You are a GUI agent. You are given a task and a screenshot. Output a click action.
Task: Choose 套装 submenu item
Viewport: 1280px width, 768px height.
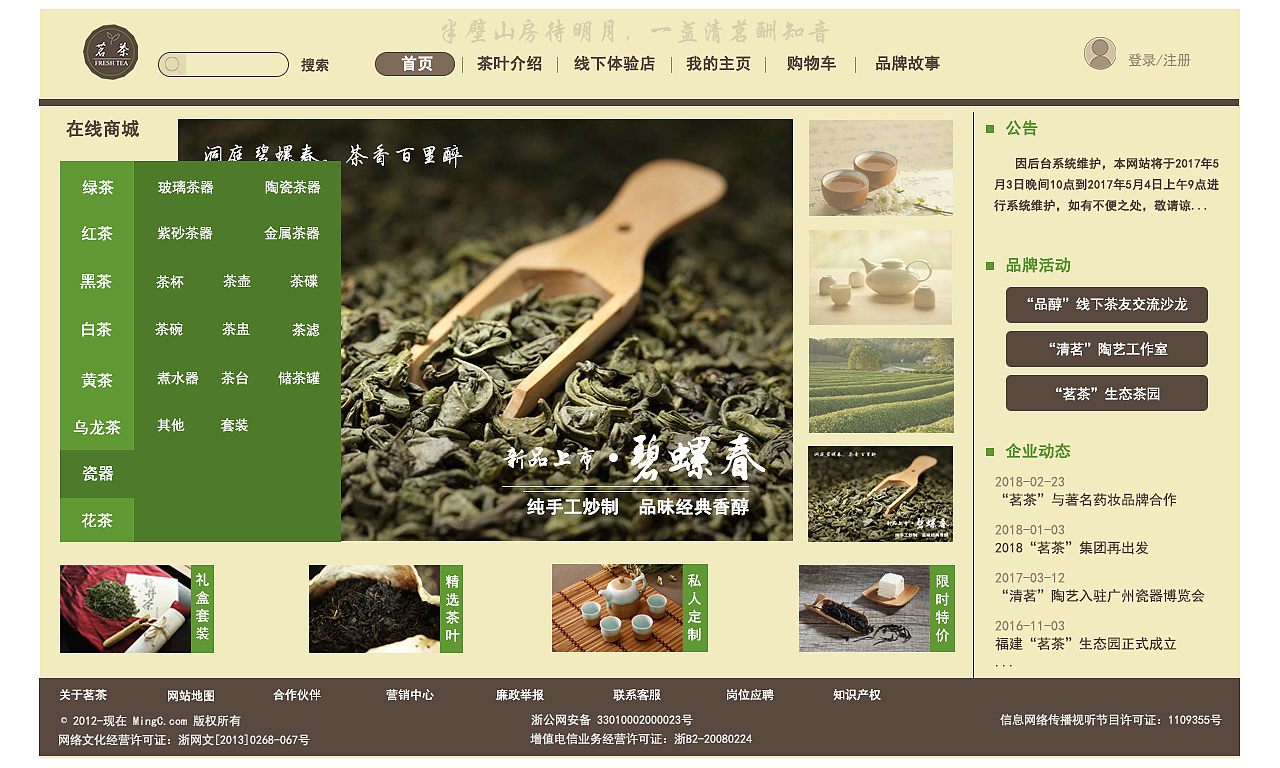pyautogui.click(x=235, y=425)
